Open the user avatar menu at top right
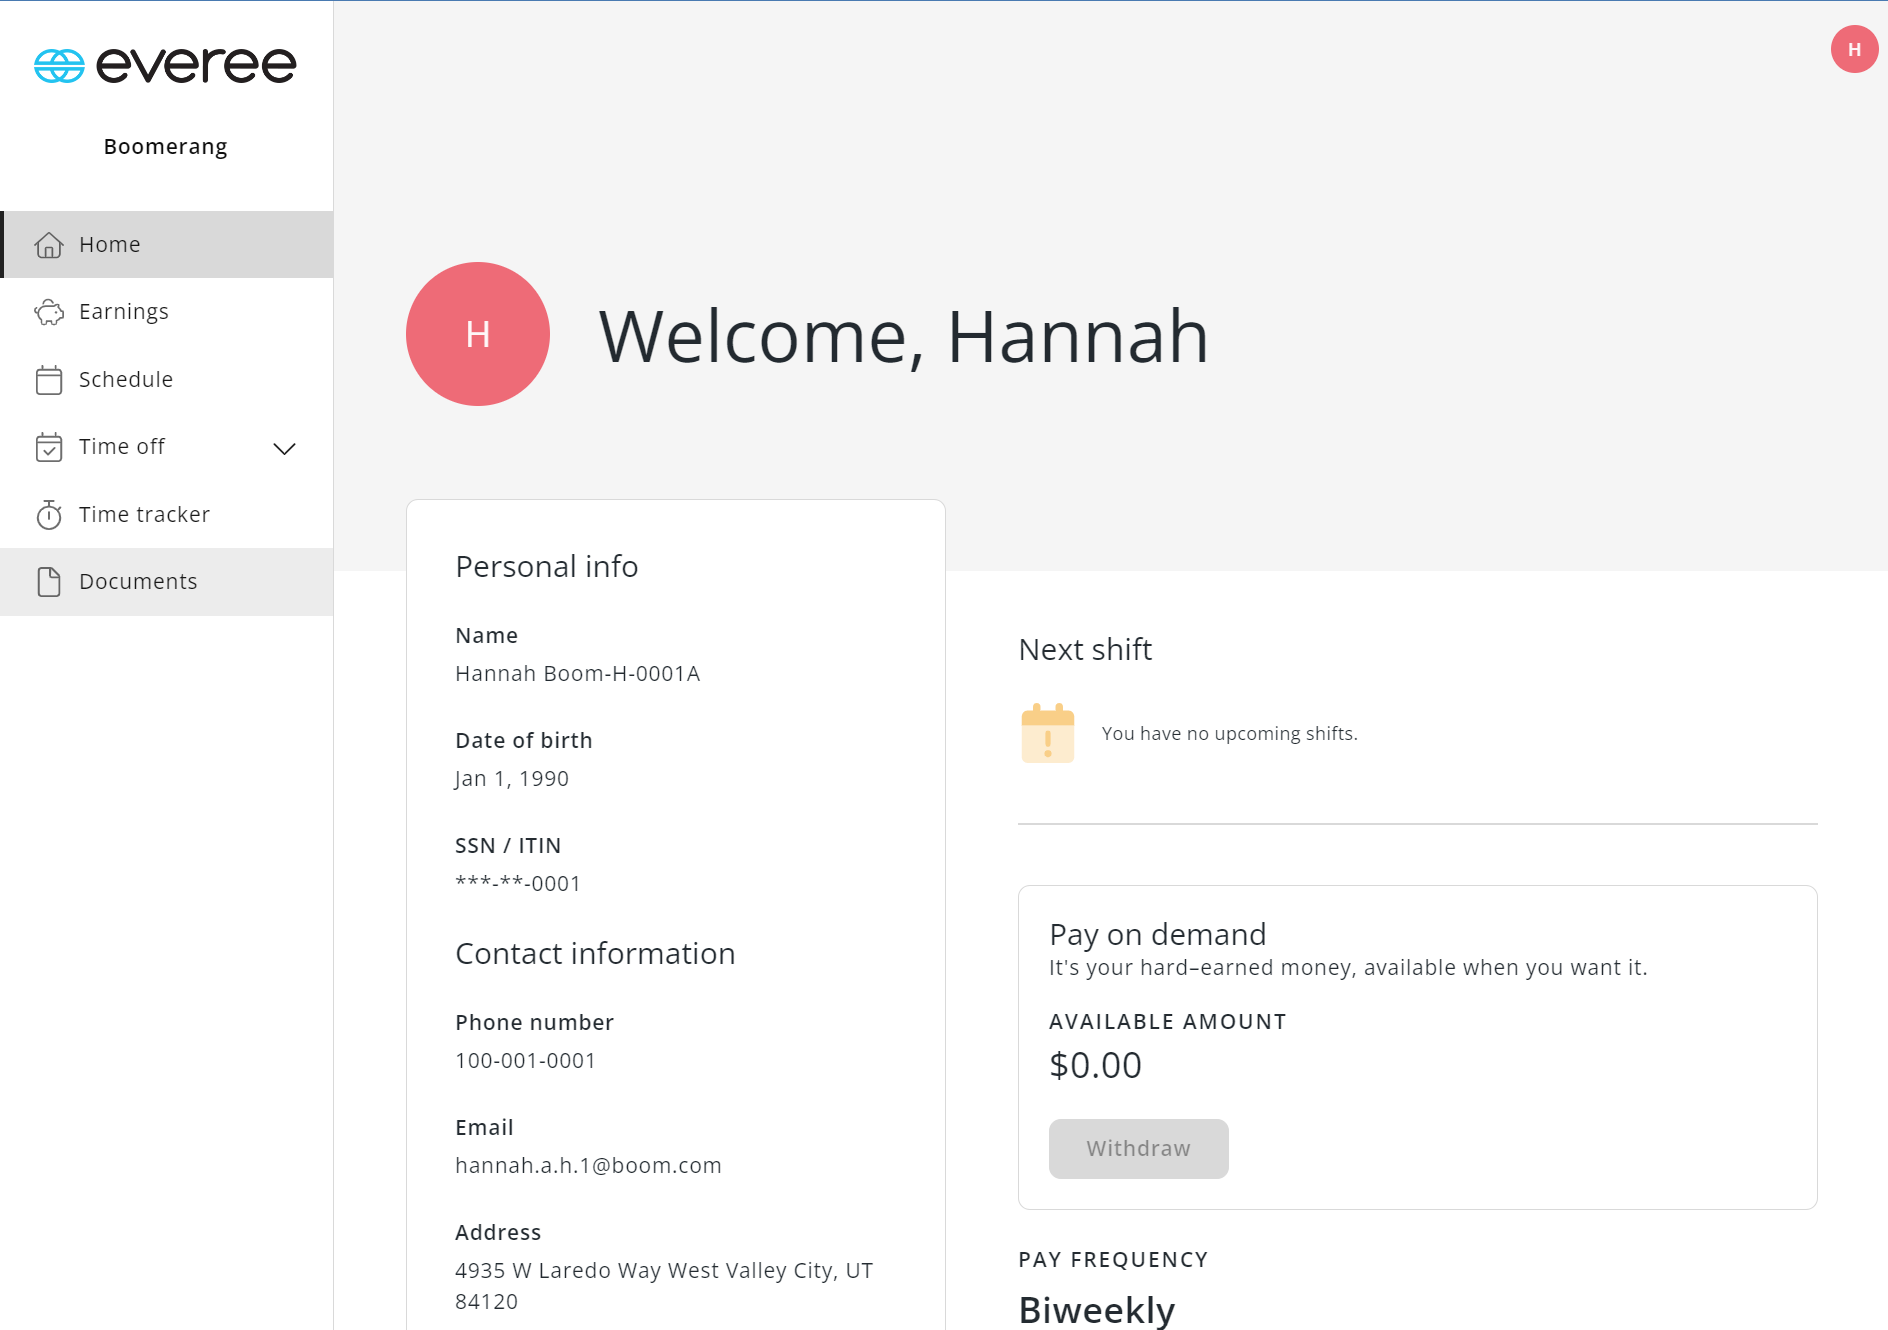 (1854, 49)
